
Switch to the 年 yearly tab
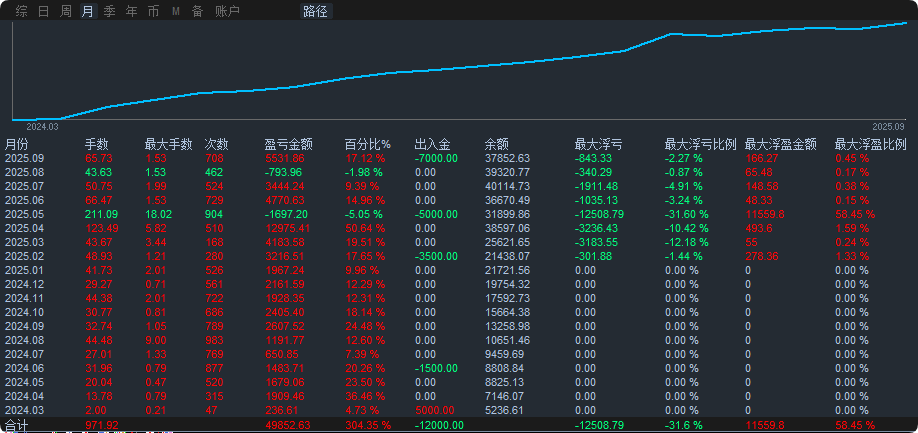click(x=132, y=11)
